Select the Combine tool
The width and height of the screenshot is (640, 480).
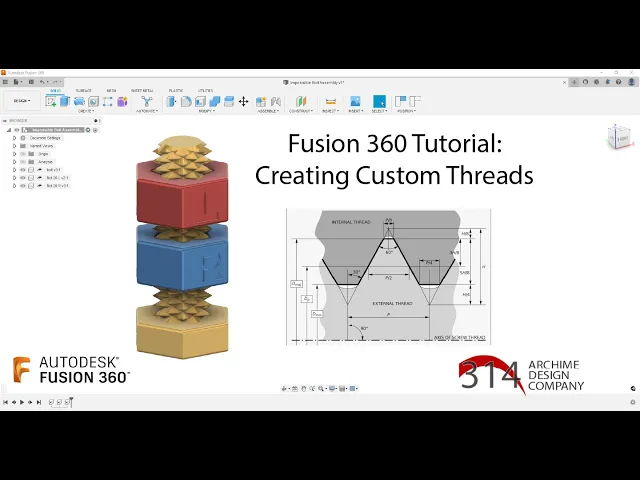215,101
